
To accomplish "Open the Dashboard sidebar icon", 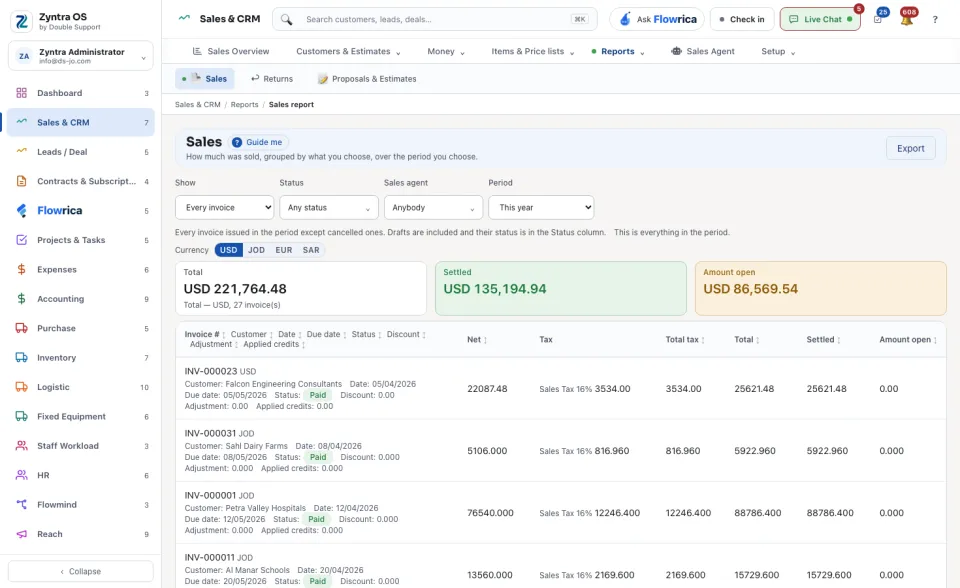I will [x=21, y=93].
